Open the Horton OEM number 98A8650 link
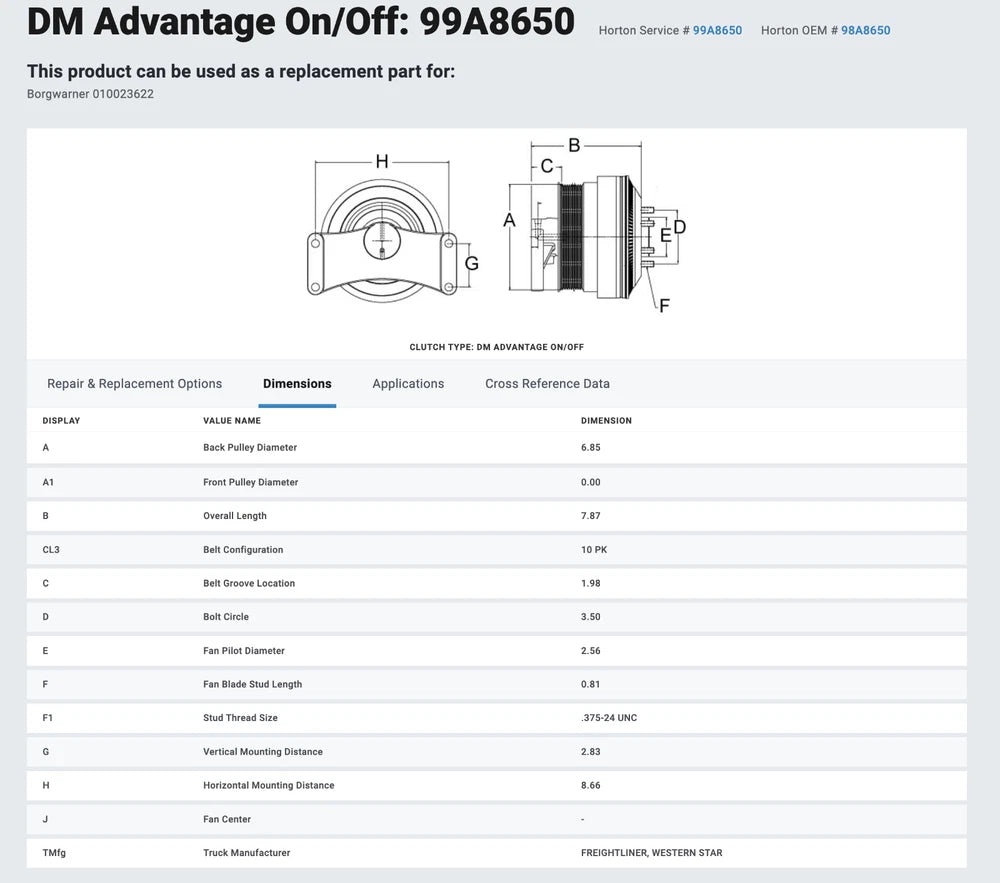Image resolution: width=1000 pixels, height=883 pixels. [865, 31]
